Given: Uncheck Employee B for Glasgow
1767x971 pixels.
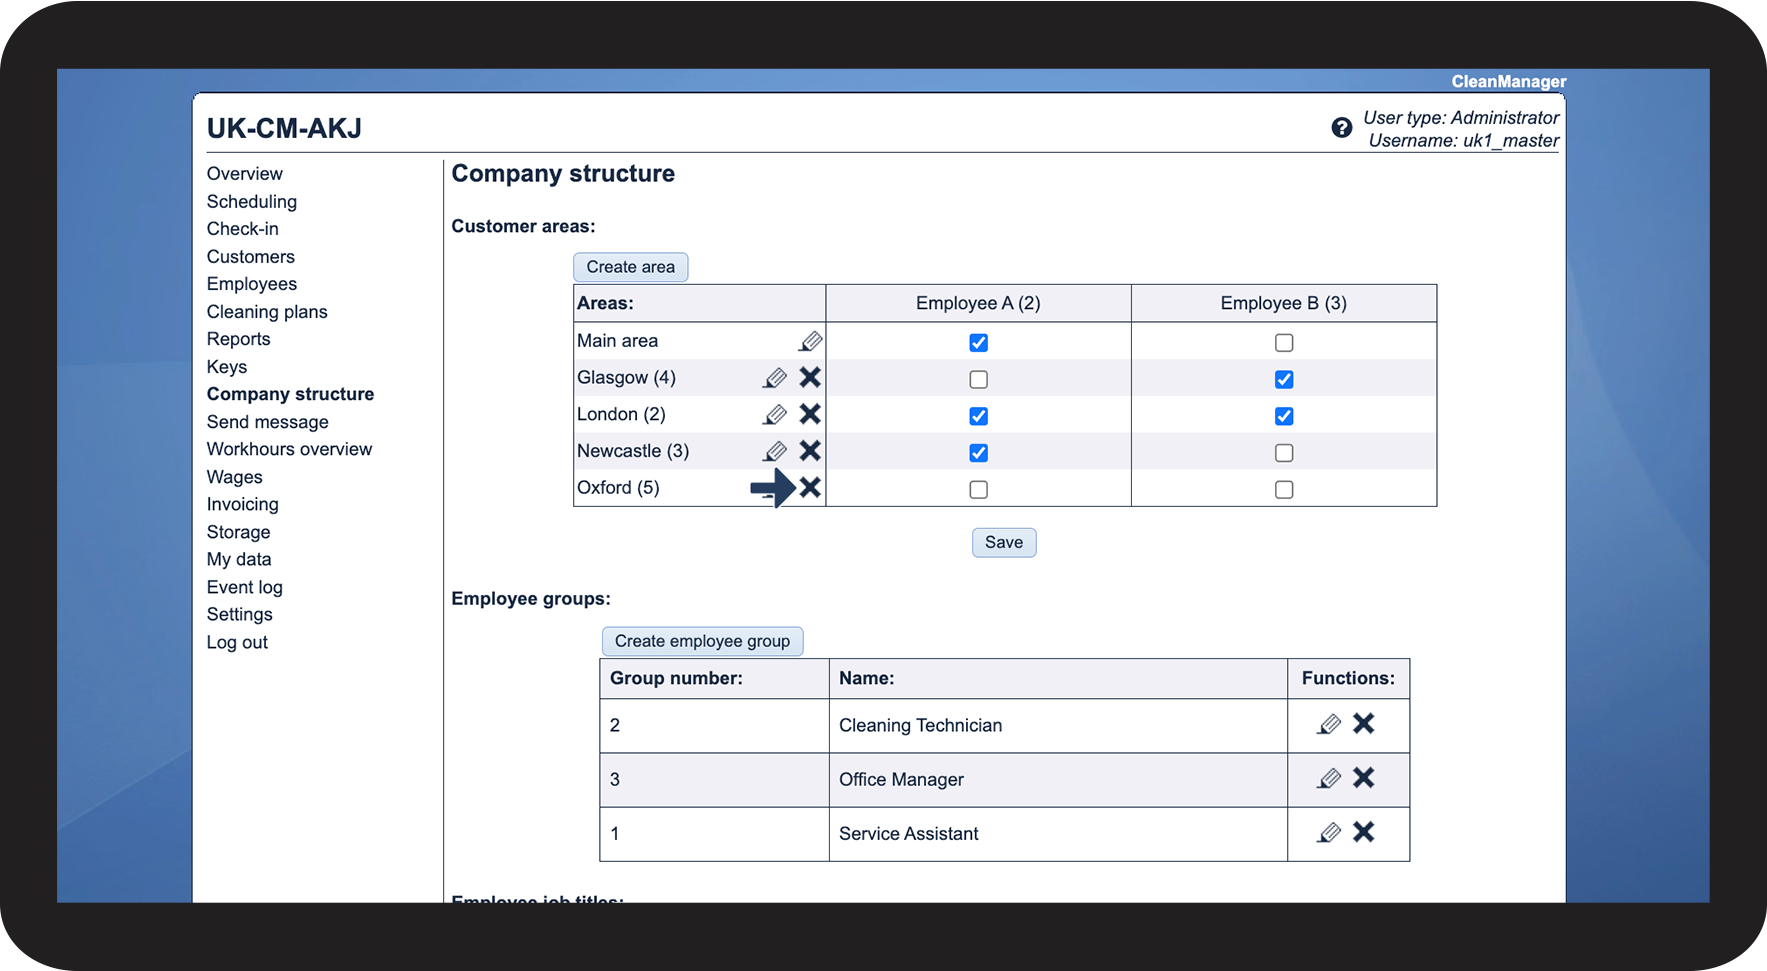Looking at the screenshot, I should (1284, 380).
